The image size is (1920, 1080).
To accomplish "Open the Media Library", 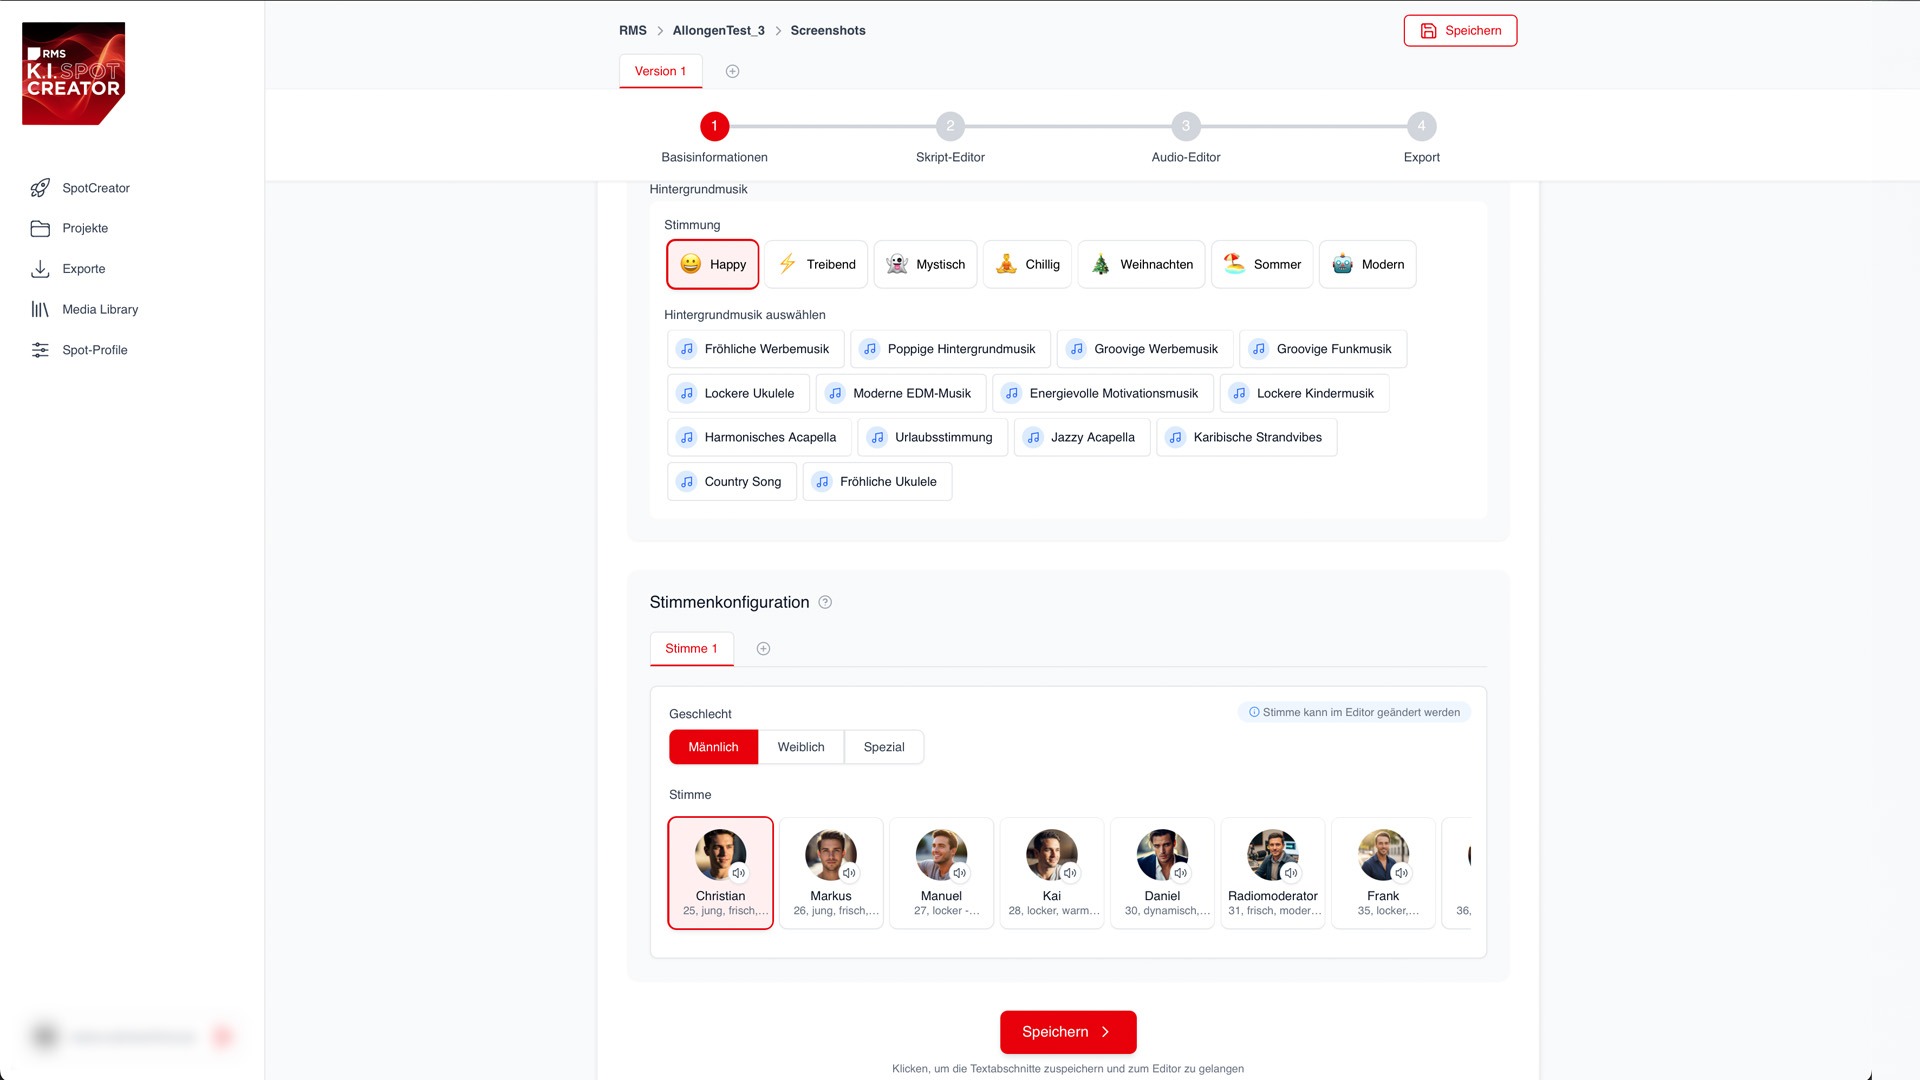I will 100,309.
